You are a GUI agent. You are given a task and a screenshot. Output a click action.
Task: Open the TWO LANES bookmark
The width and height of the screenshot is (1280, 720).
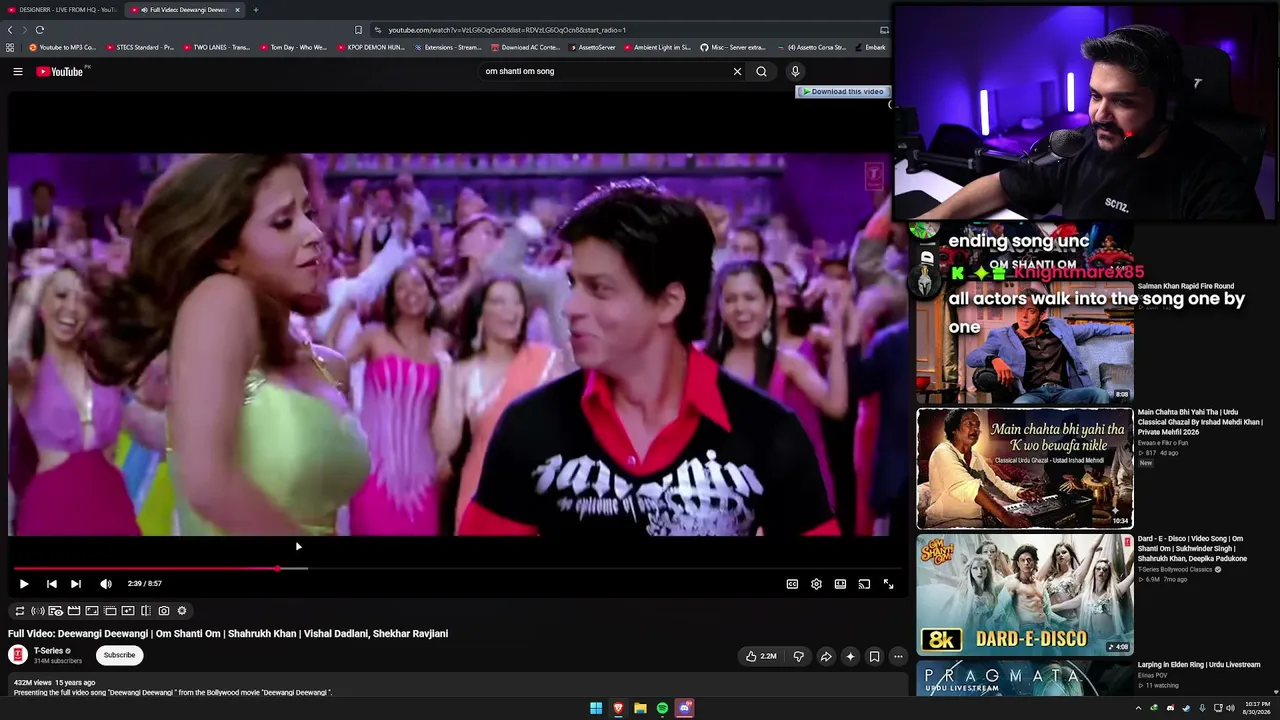[216, 47]
